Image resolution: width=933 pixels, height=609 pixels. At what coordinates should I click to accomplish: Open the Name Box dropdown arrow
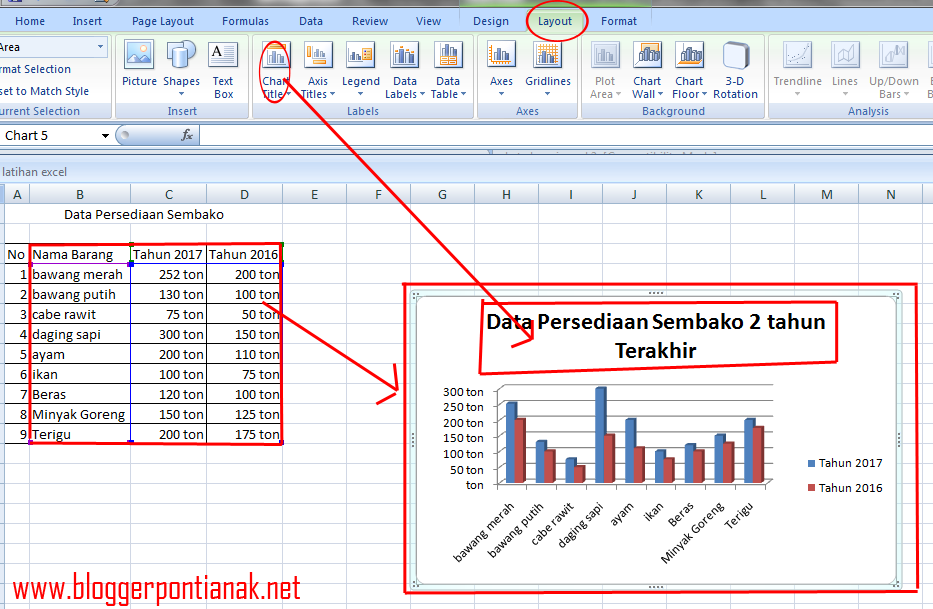[x=105, y=136]
